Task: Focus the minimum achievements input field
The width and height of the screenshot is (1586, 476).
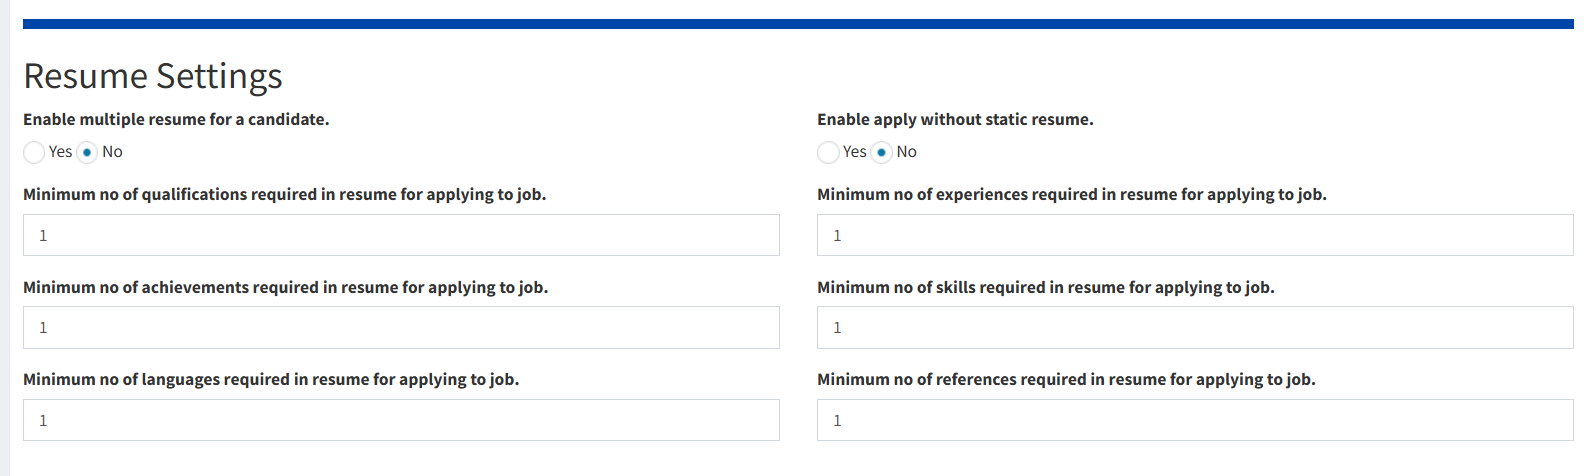Action: [401, 327]
